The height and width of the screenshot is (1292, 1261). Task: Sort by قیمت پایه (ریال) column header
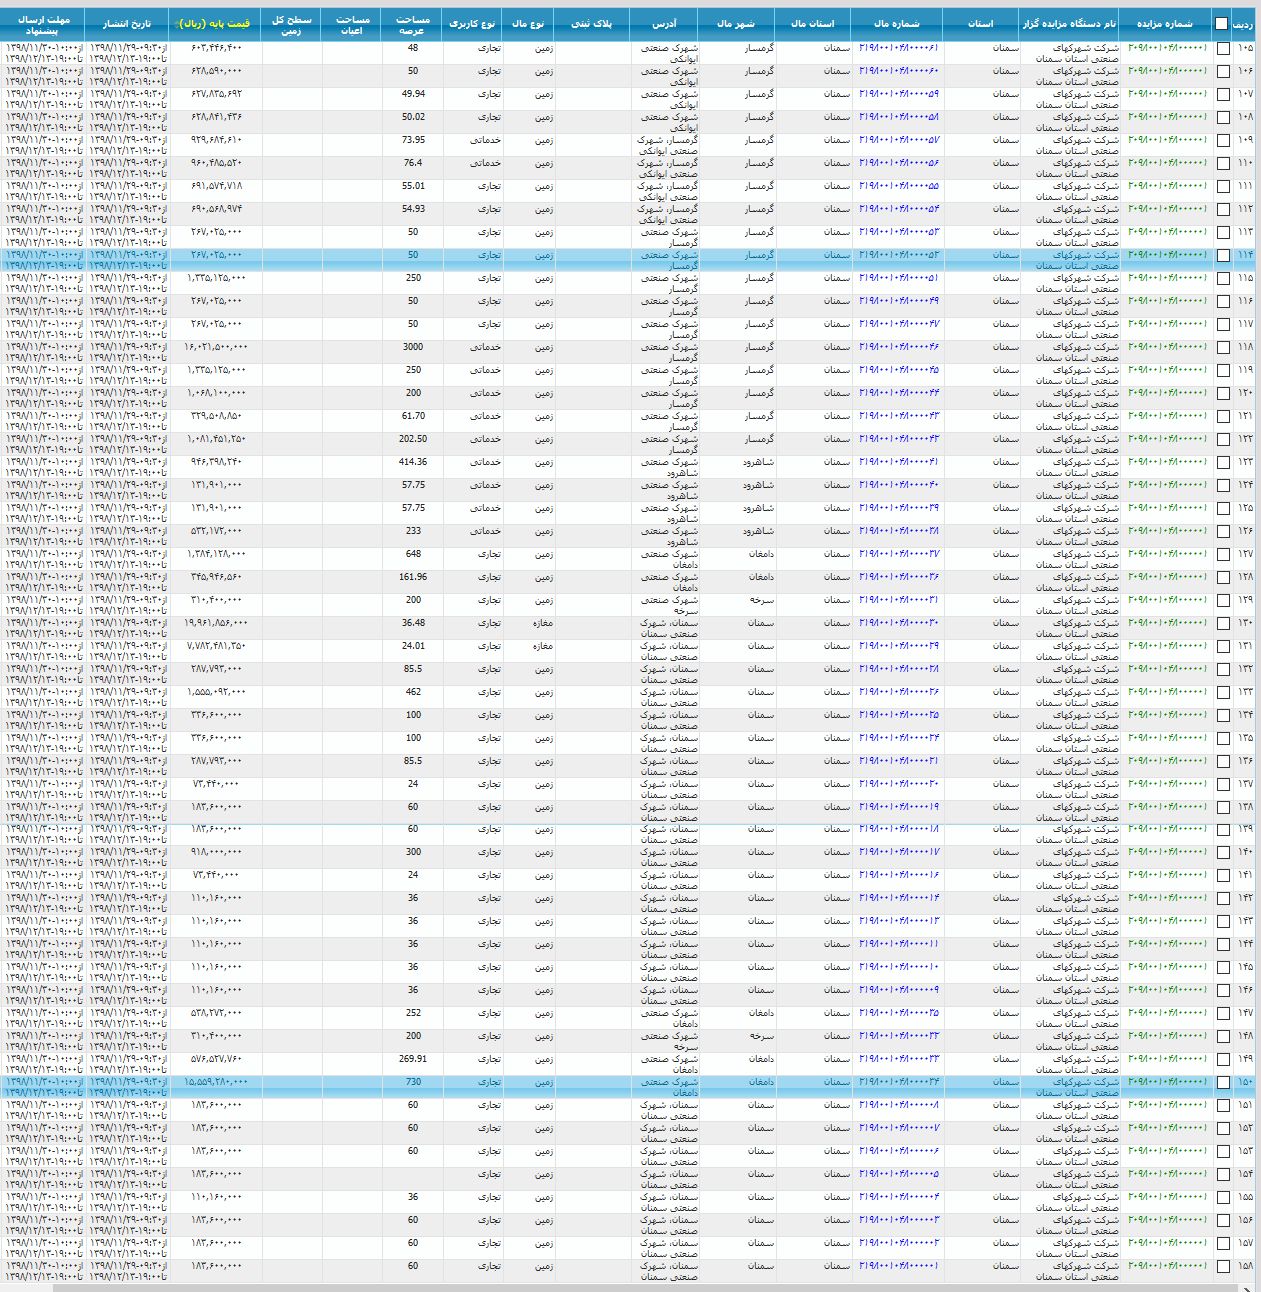pyautogui.click(x=215, y=24)
